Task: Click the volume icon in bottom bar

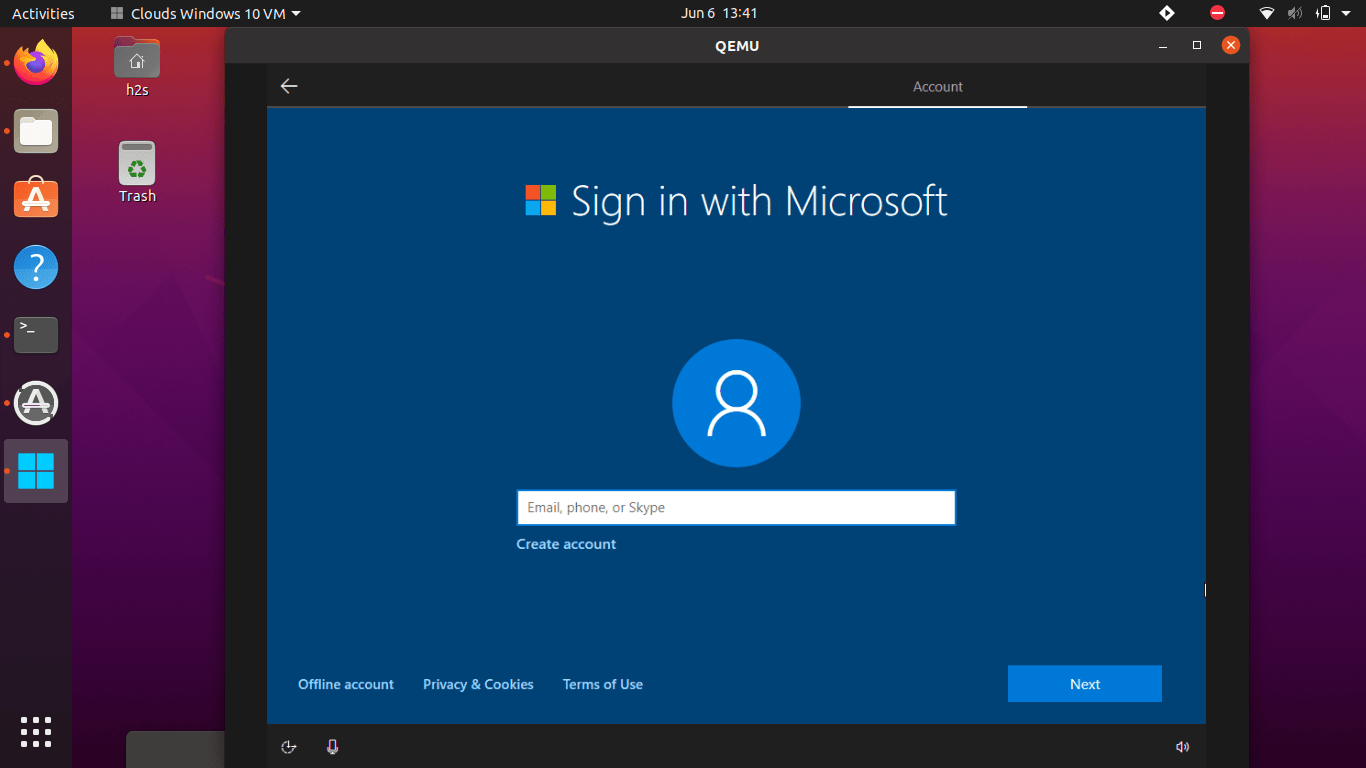Action: pyautogui.click(x=1182, y=746)
